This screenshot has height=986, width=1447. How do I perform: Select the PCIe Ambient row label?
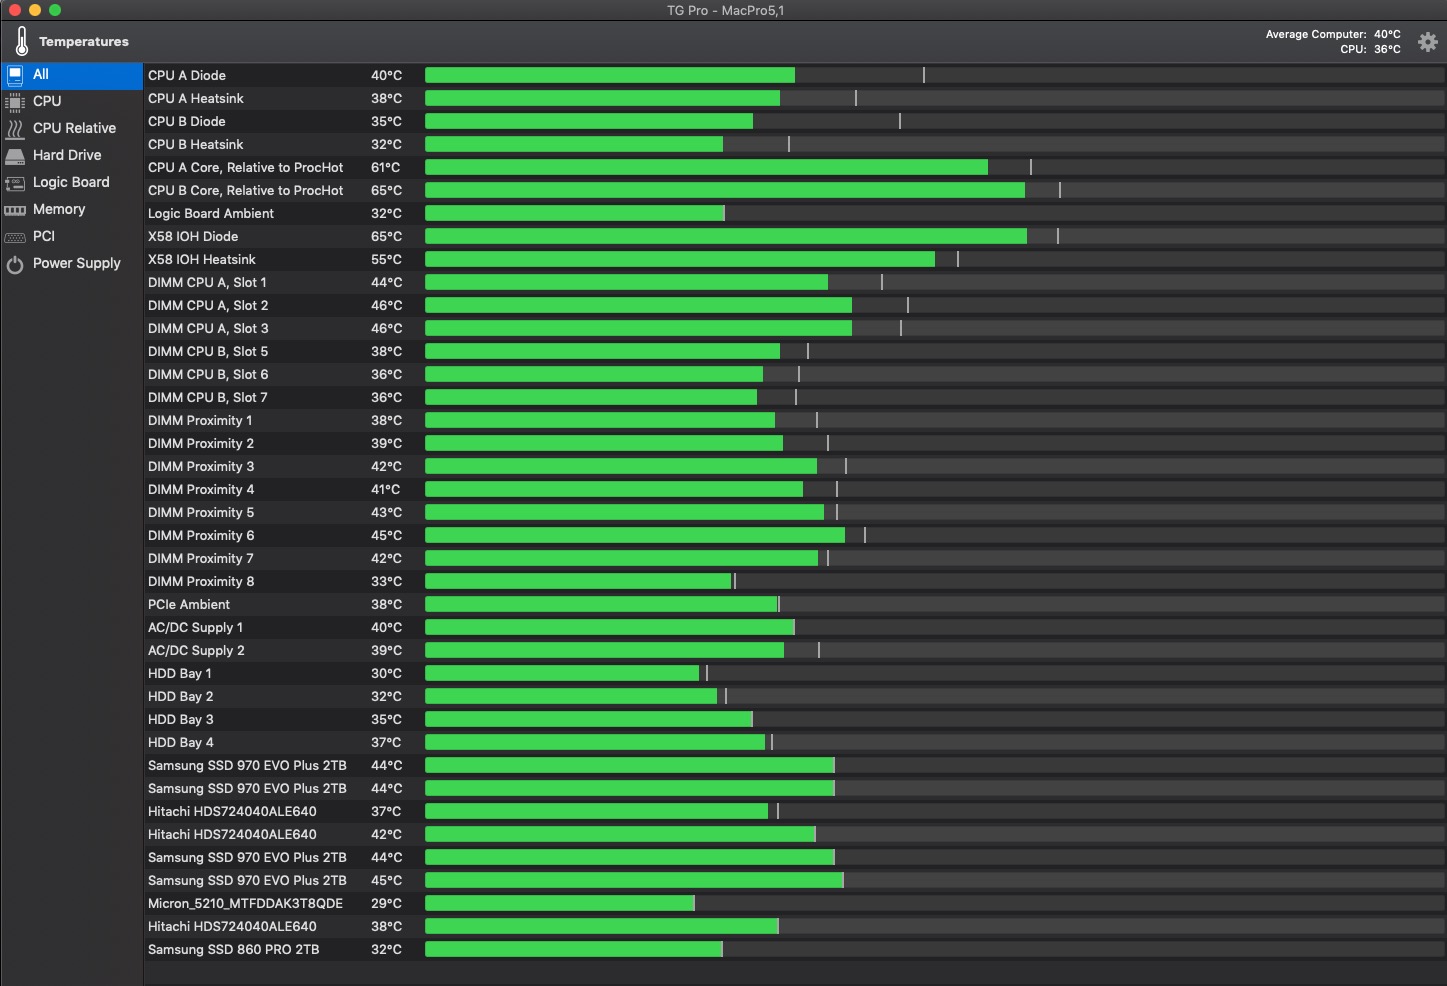[189, 604]
